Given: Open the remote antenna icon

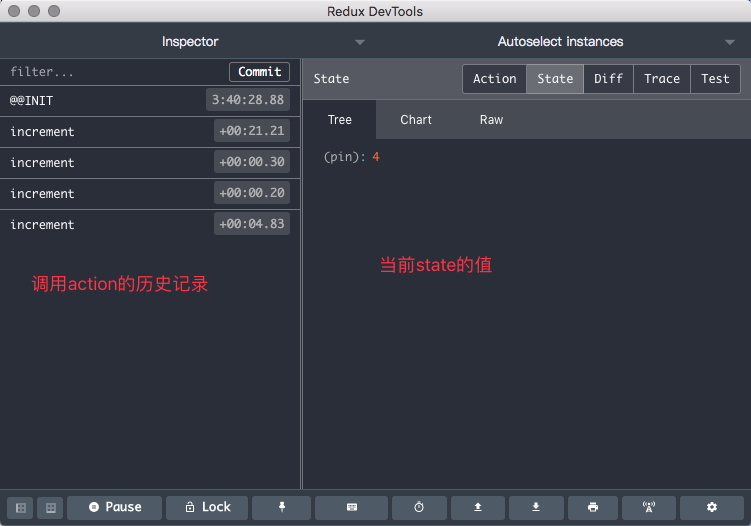Looking at the screenshot, I should [x=649, y=508].
